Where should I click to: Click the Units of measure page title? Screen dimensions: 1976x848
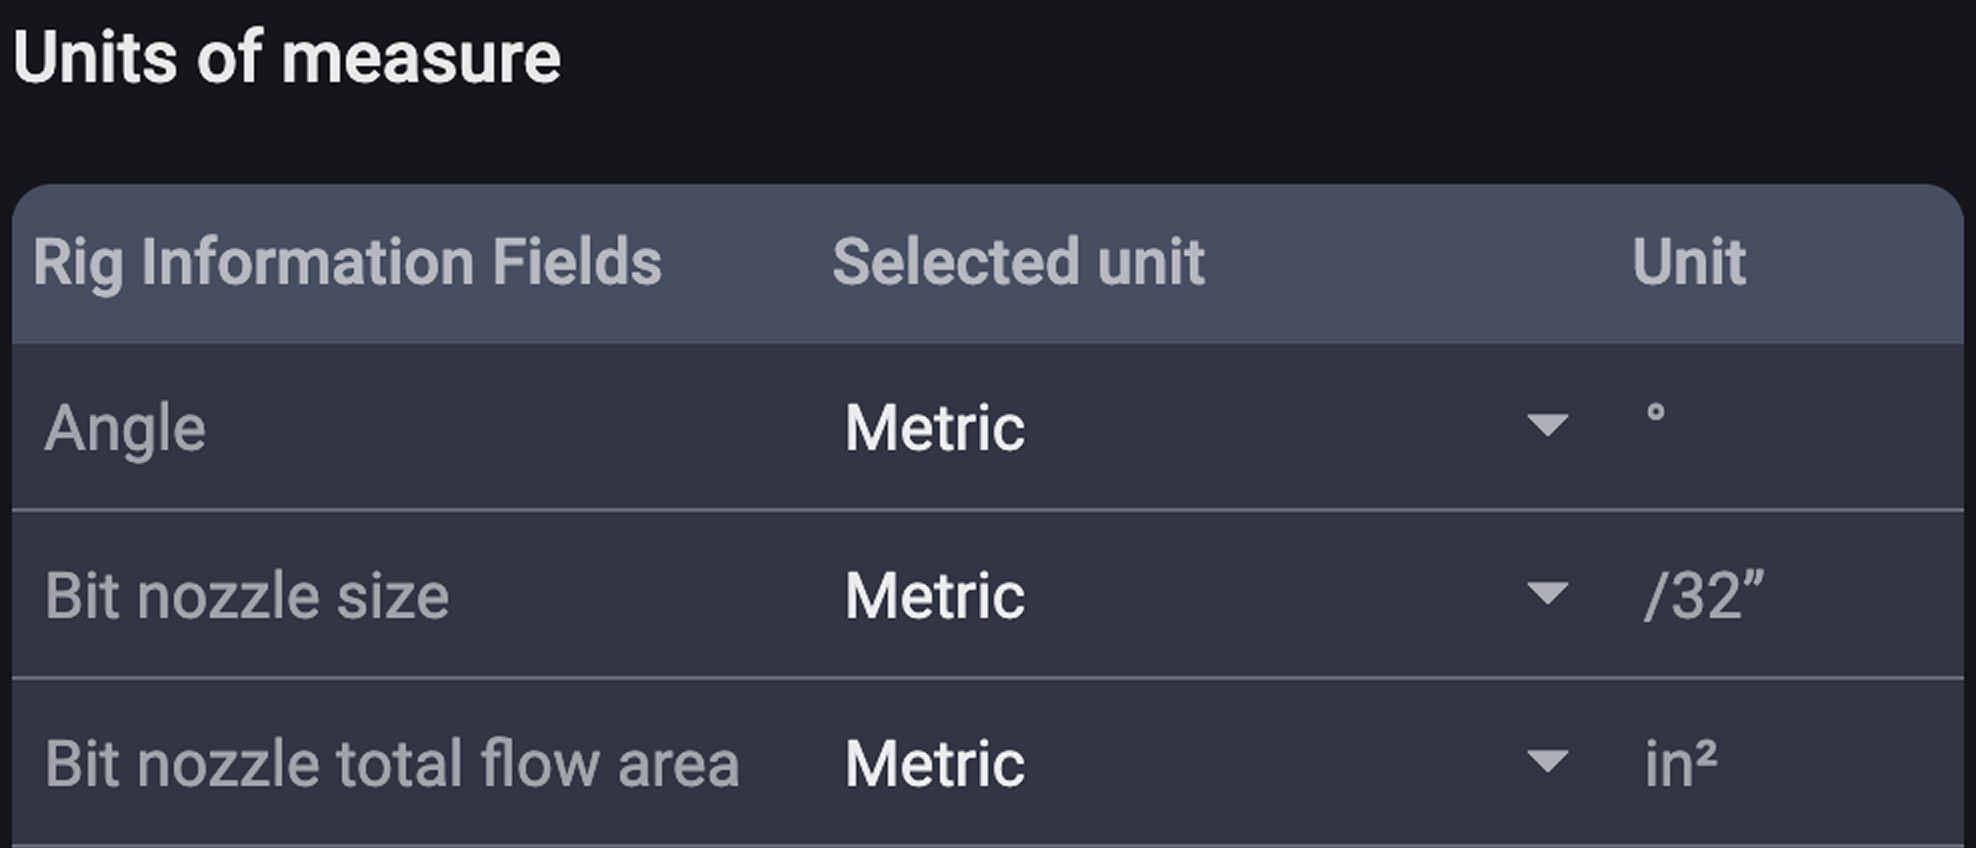point(288,58)
